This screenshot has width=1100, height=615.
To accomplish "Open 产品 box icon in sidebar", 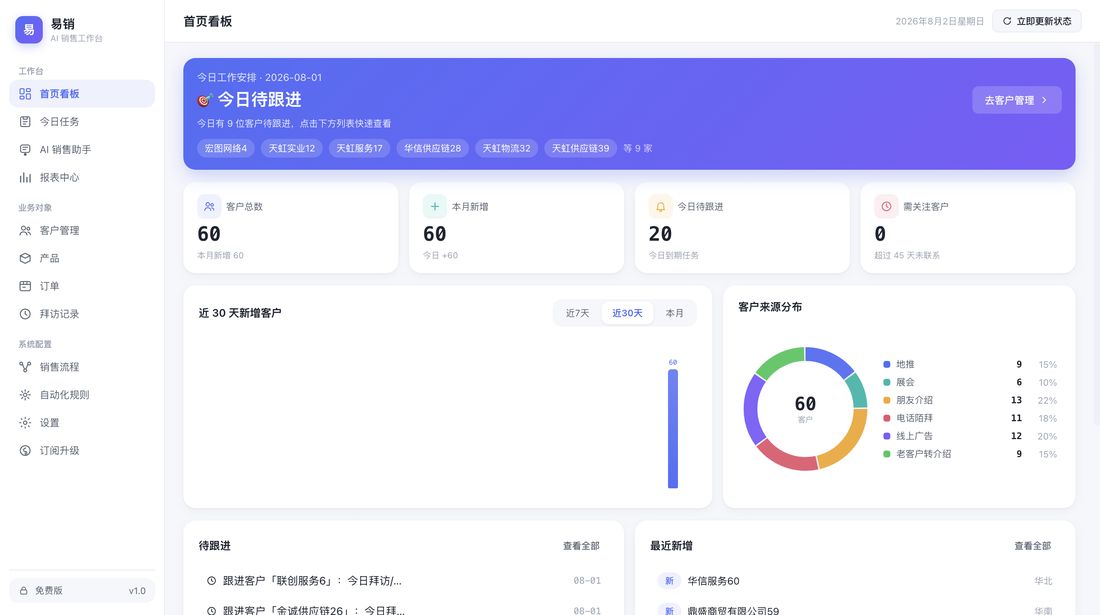I will (25, 258).
